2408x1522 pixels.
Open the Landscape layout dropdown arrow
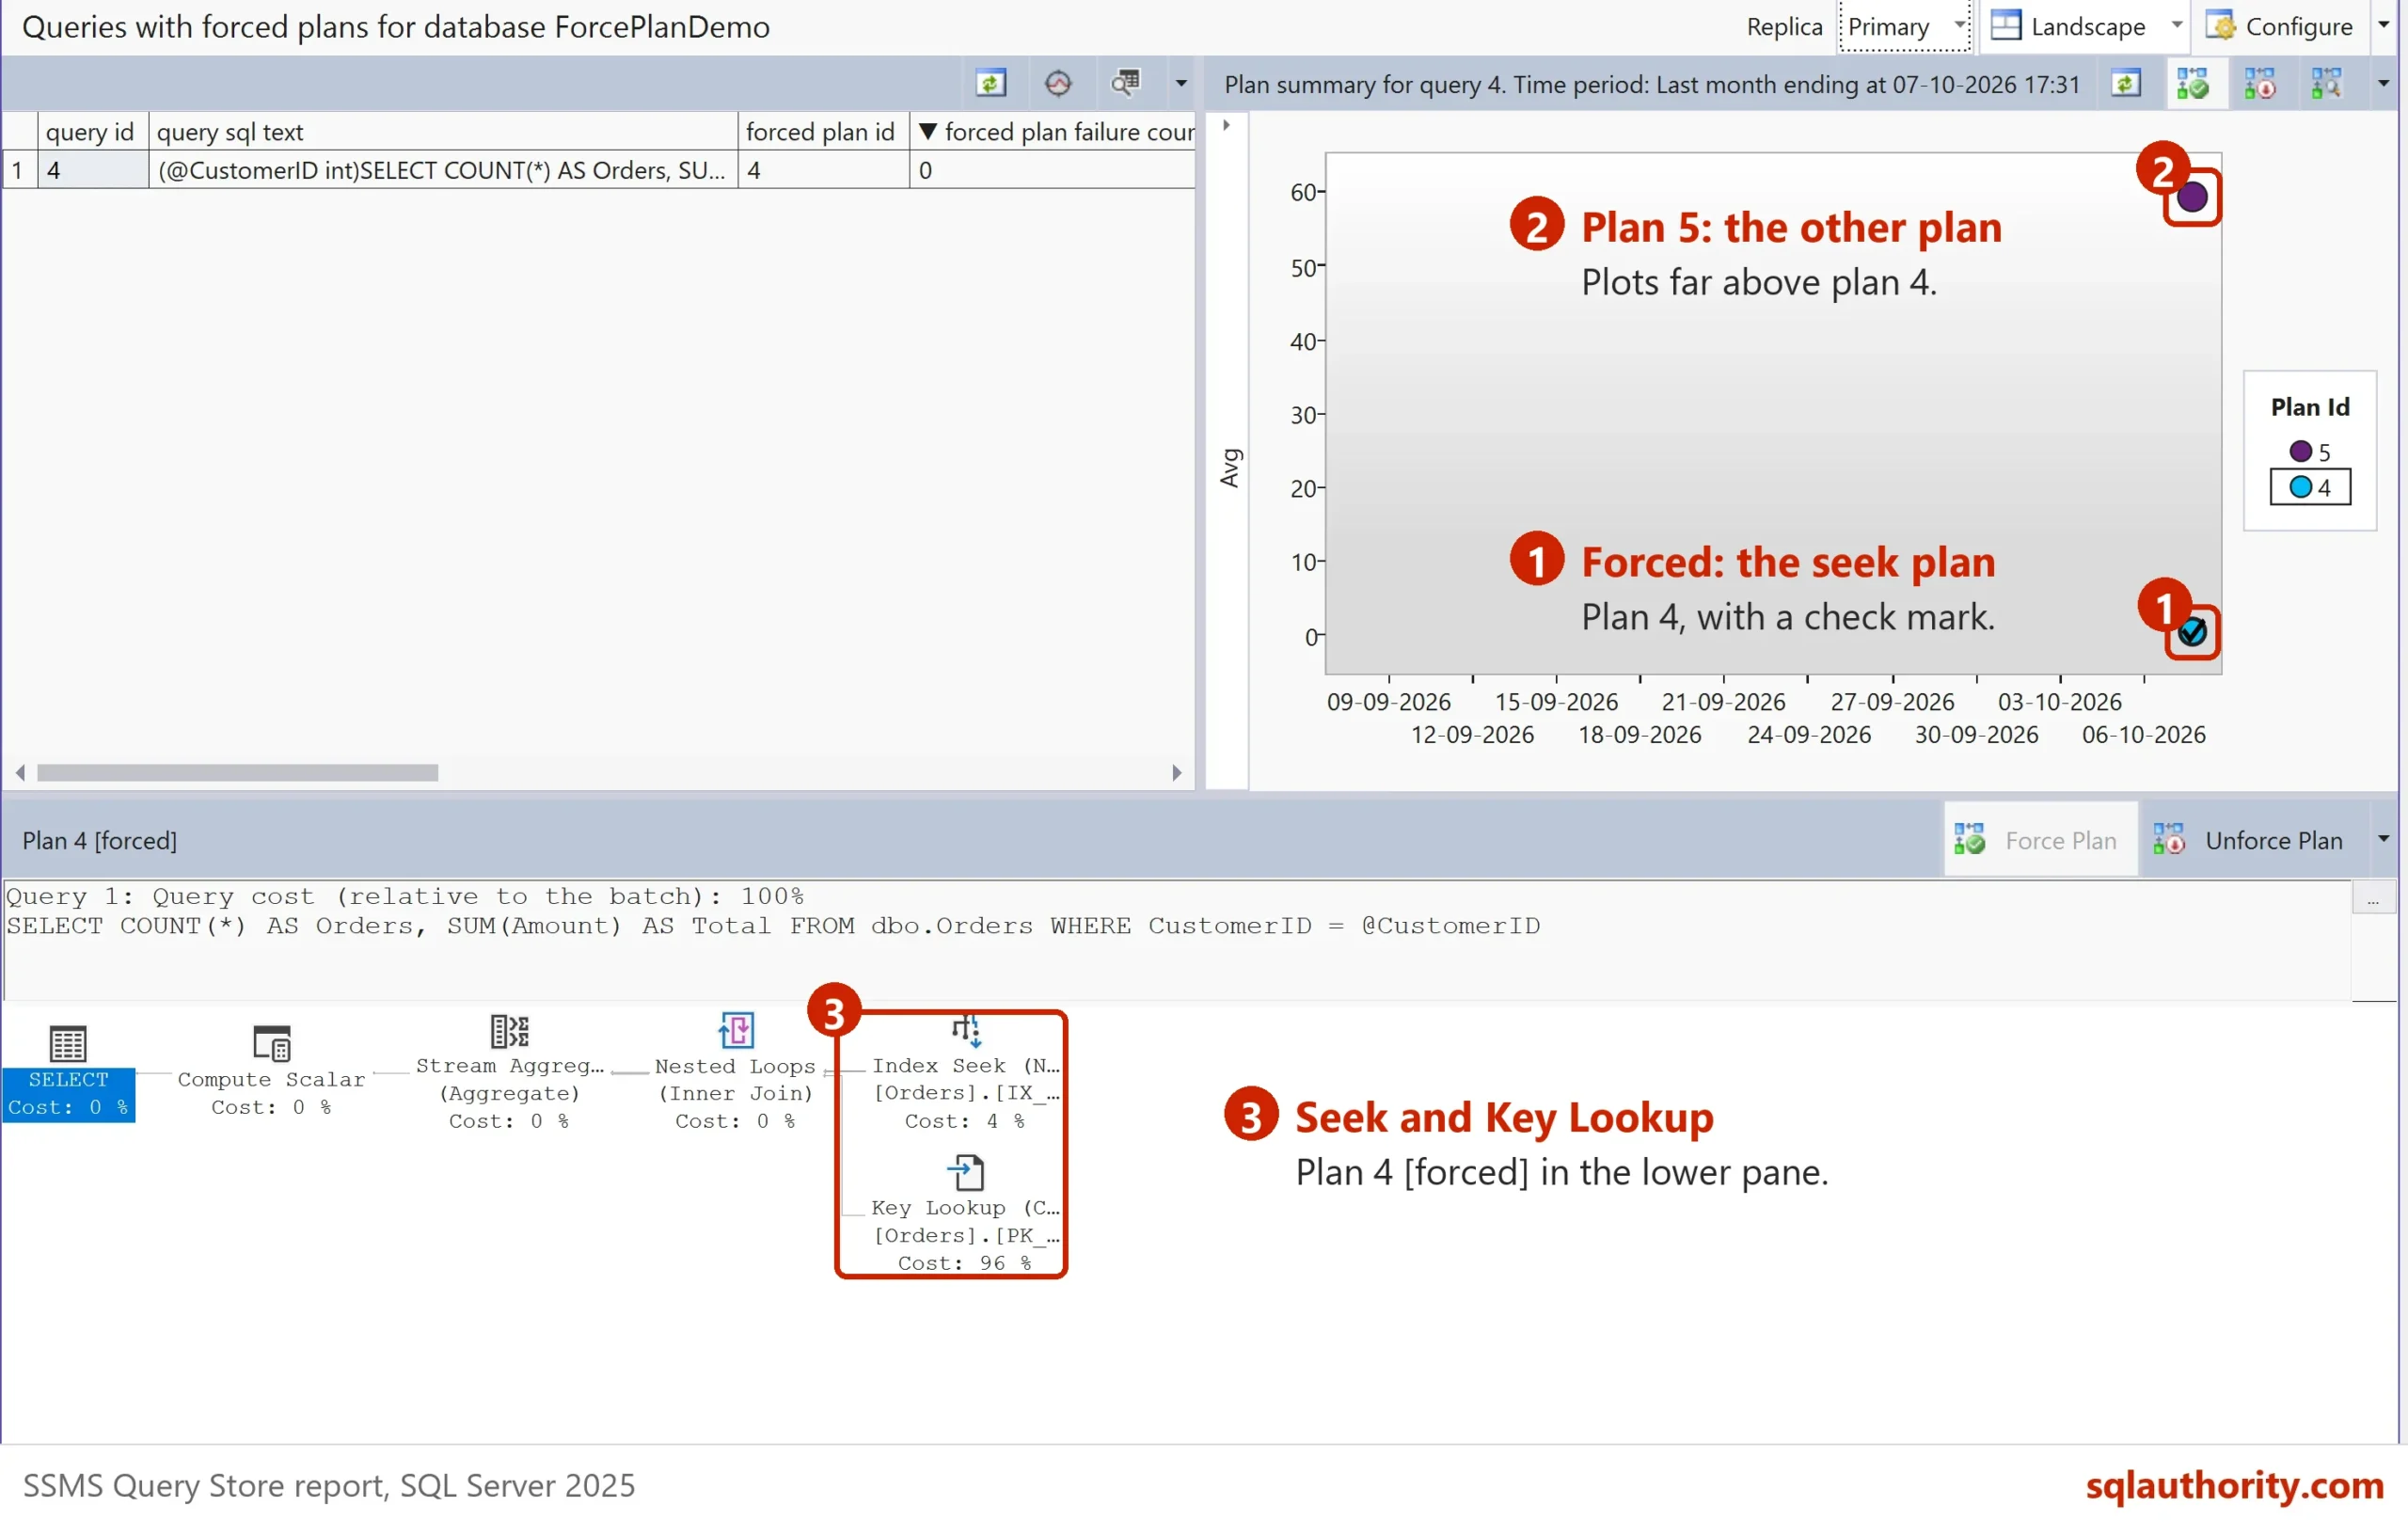click(2177, 26)
